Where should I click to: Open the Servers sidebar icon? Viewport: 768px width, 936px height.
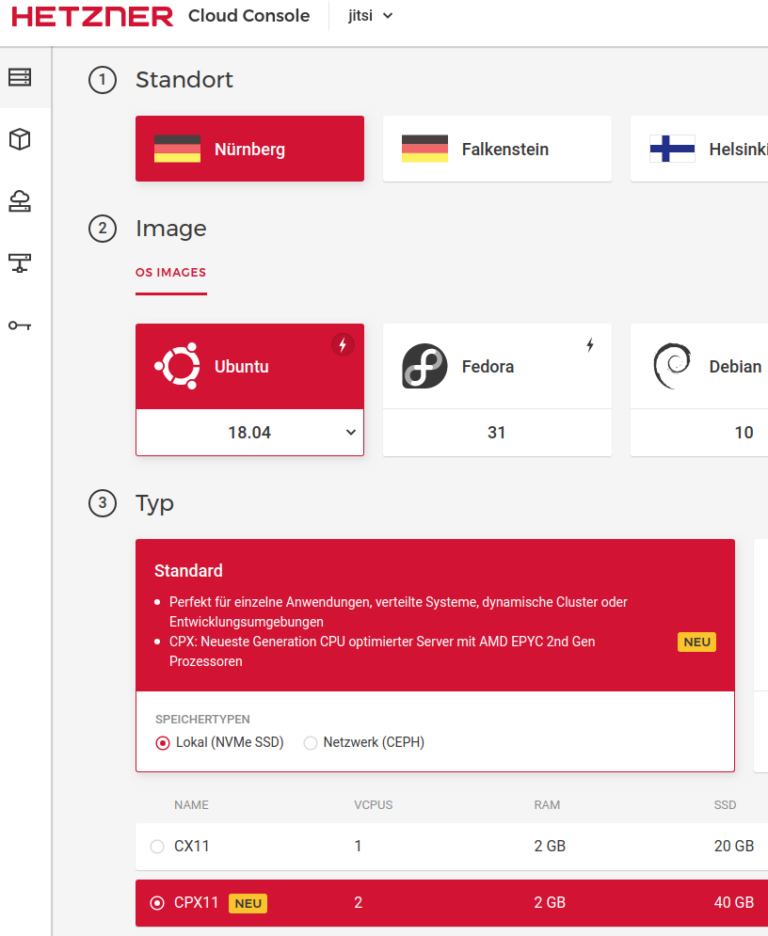(20, 78)
